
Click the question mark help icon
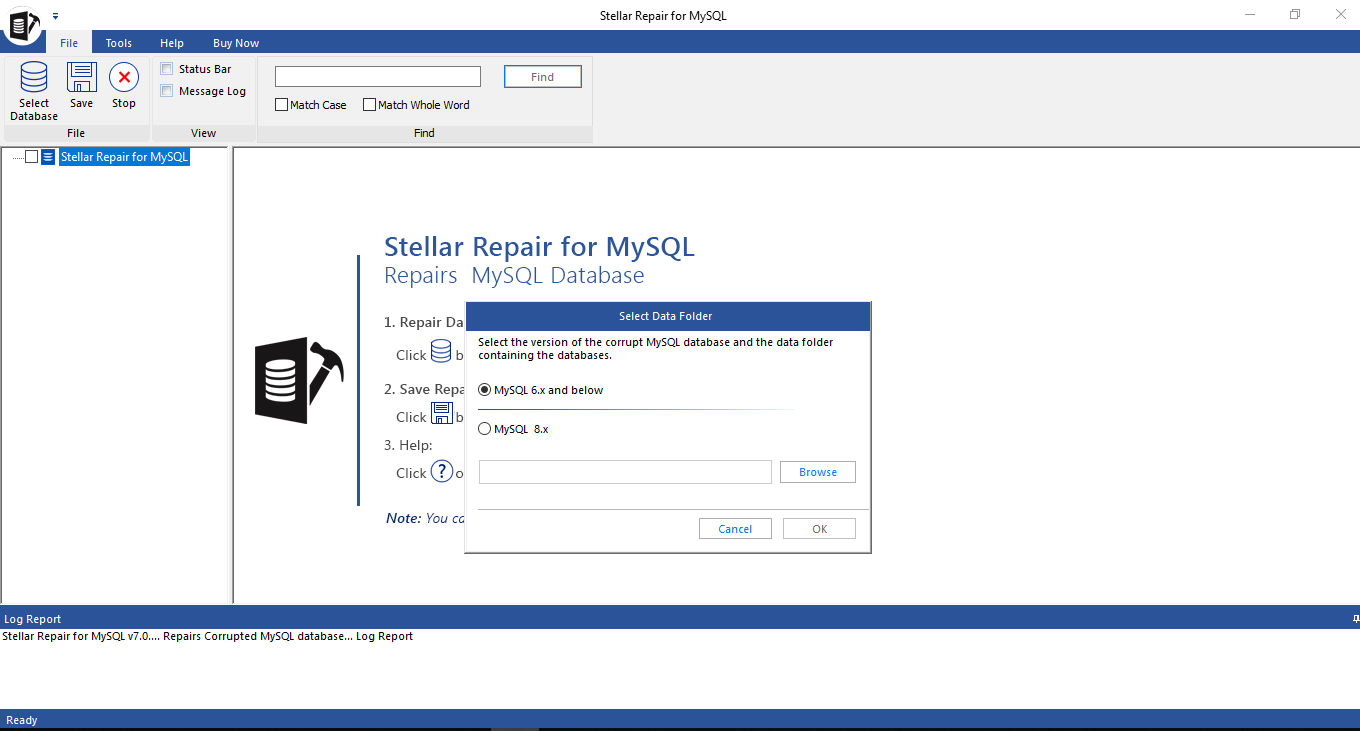coord(442,471)
